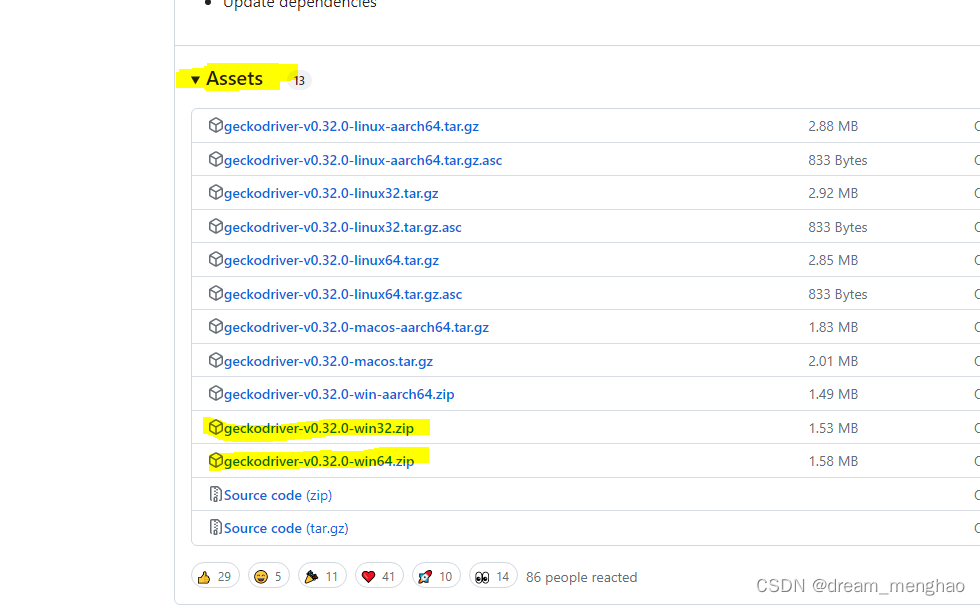React with rocket emoji (10)

coord(436,576)
